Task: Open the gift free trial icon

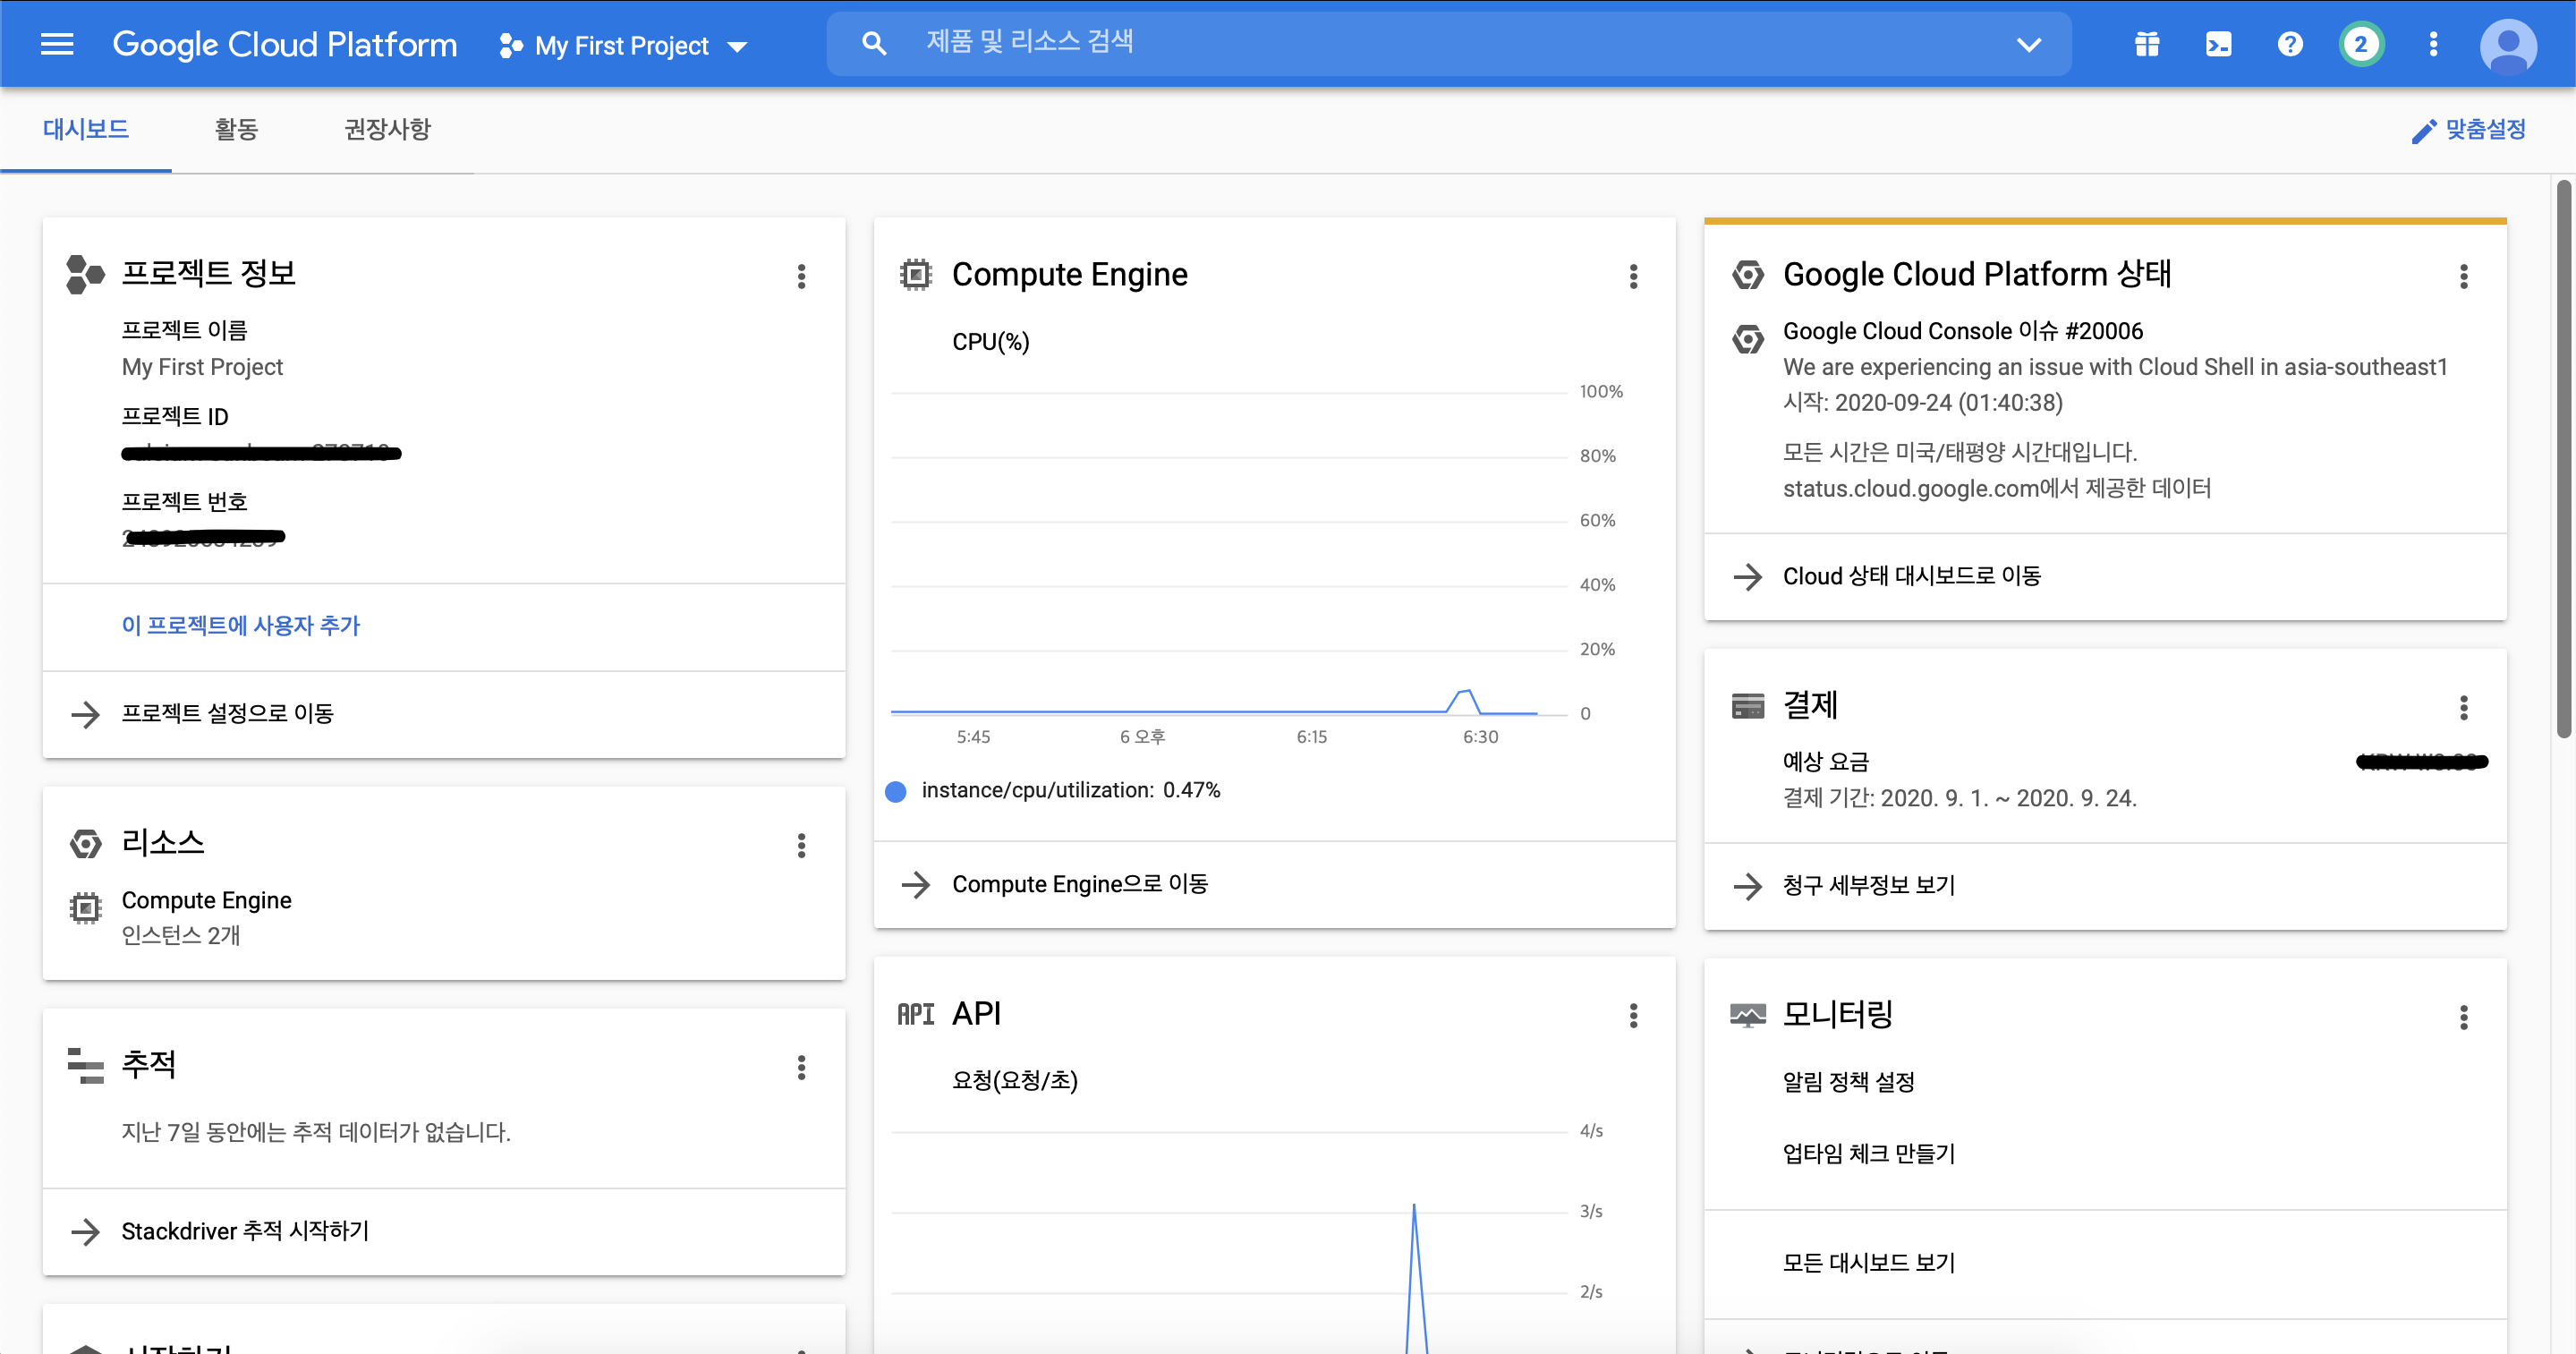Action: [x=2147, y=44]
